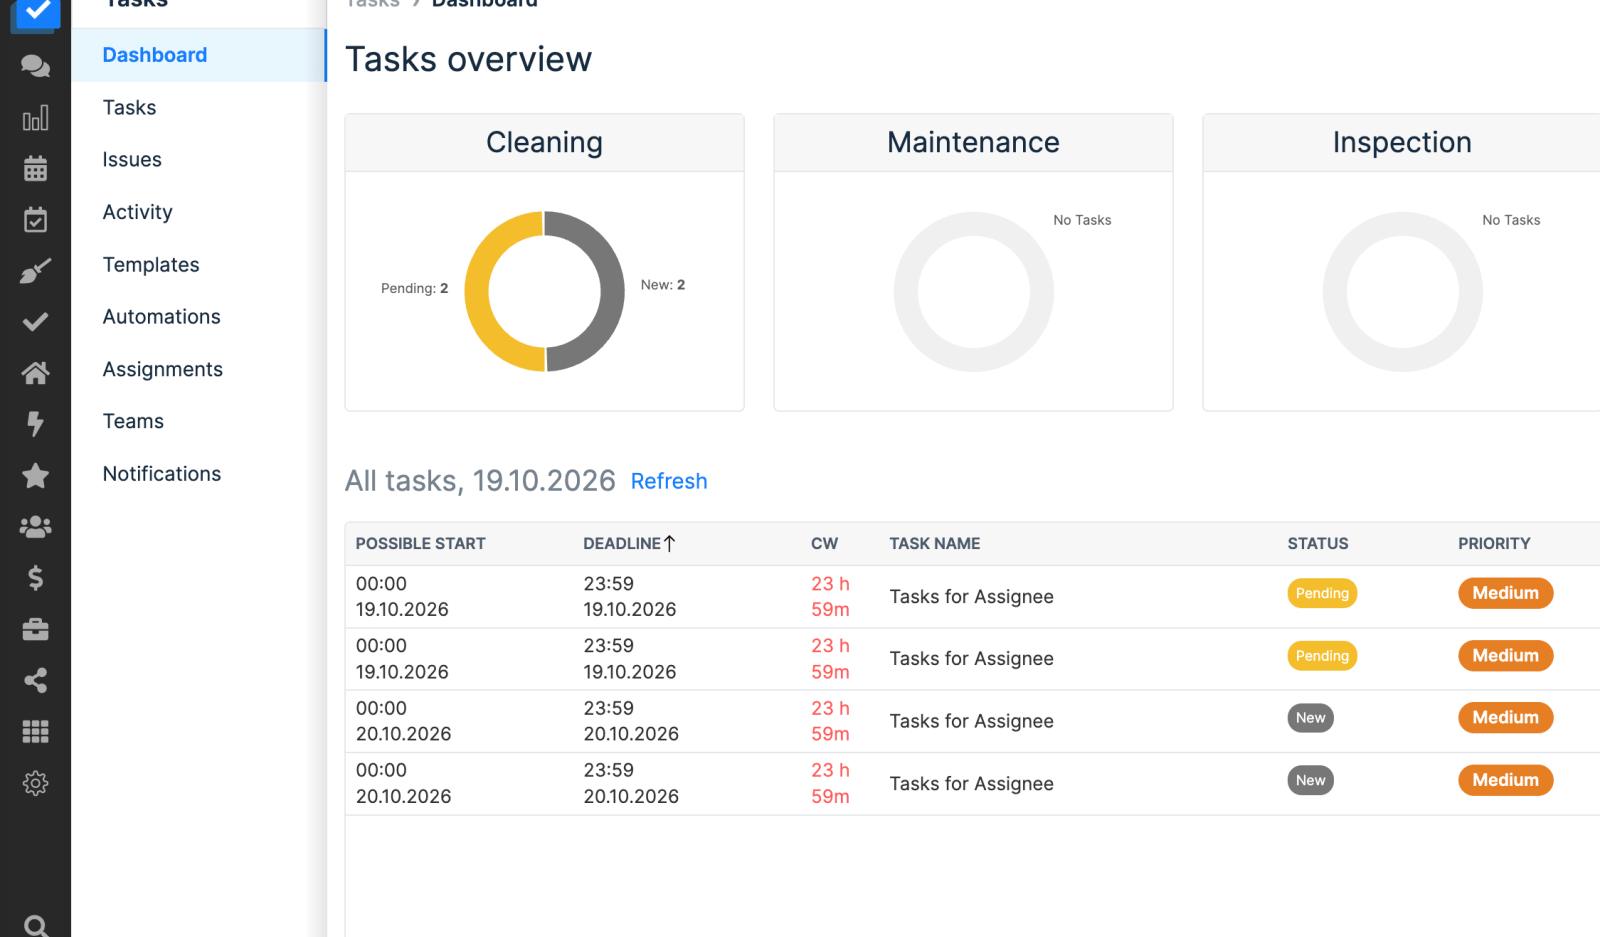Viewport: 1600px width, 937px height.
Task: Sort by Task Name column header
Action: tap(934, 543)
